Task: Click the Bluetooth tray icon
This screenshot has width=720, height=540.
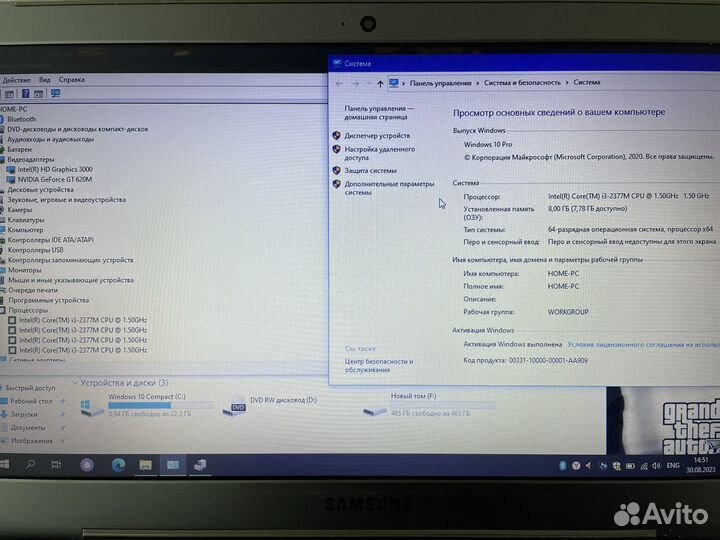Action: point(562,466)
